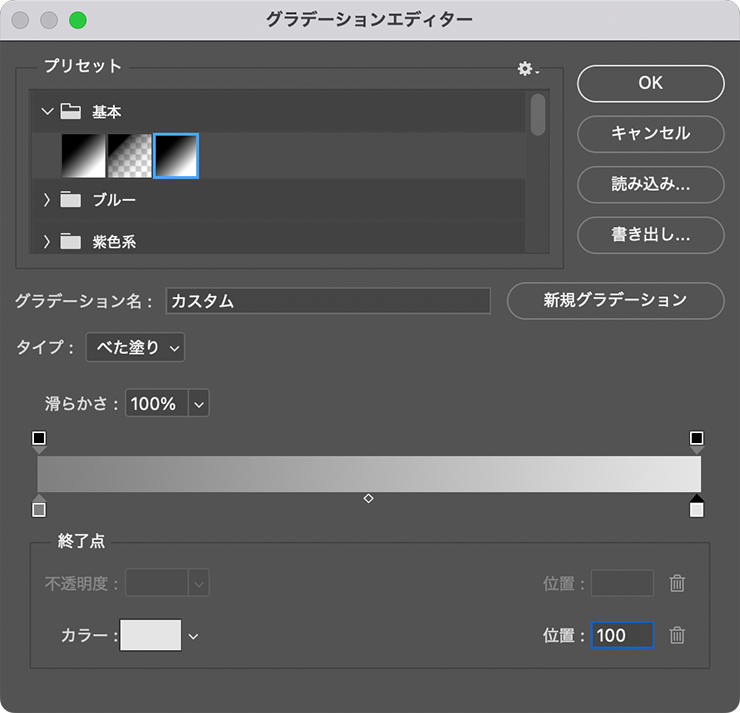Image resolution: width=740 pixels, height=713 pixels.
Task: Open the タイプ dropdown showing べた塗り
Action: 135,348
